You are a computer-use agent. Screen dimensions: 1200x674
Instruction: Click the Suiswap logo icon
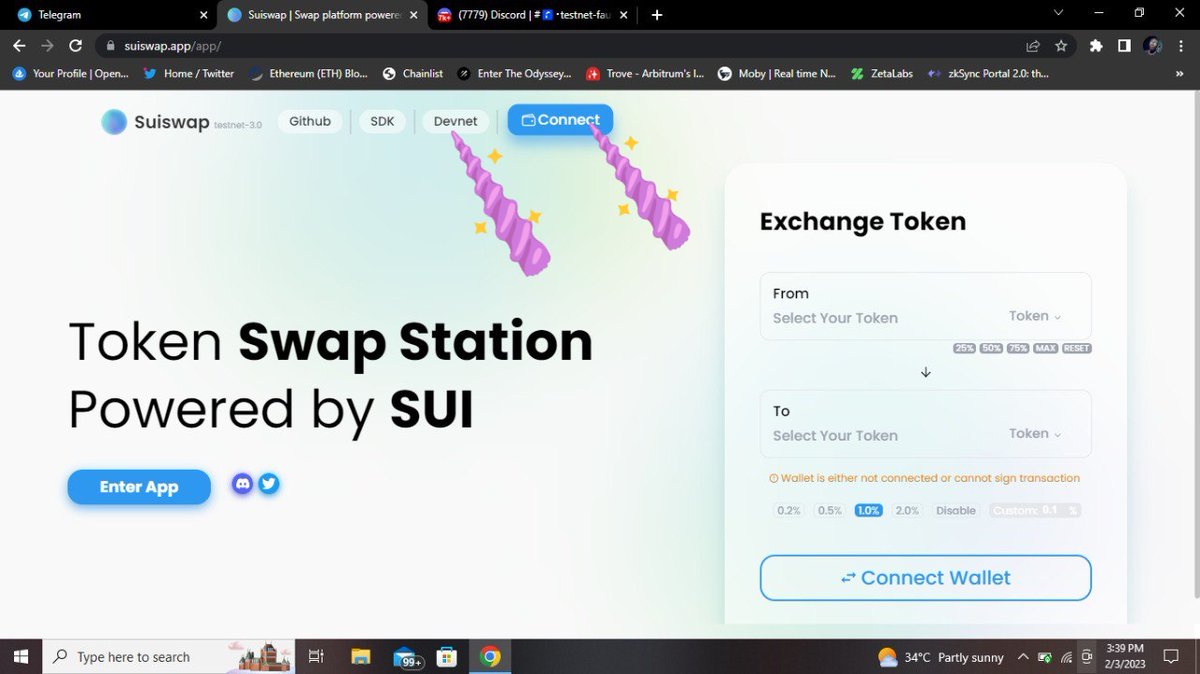coord(114,122)
